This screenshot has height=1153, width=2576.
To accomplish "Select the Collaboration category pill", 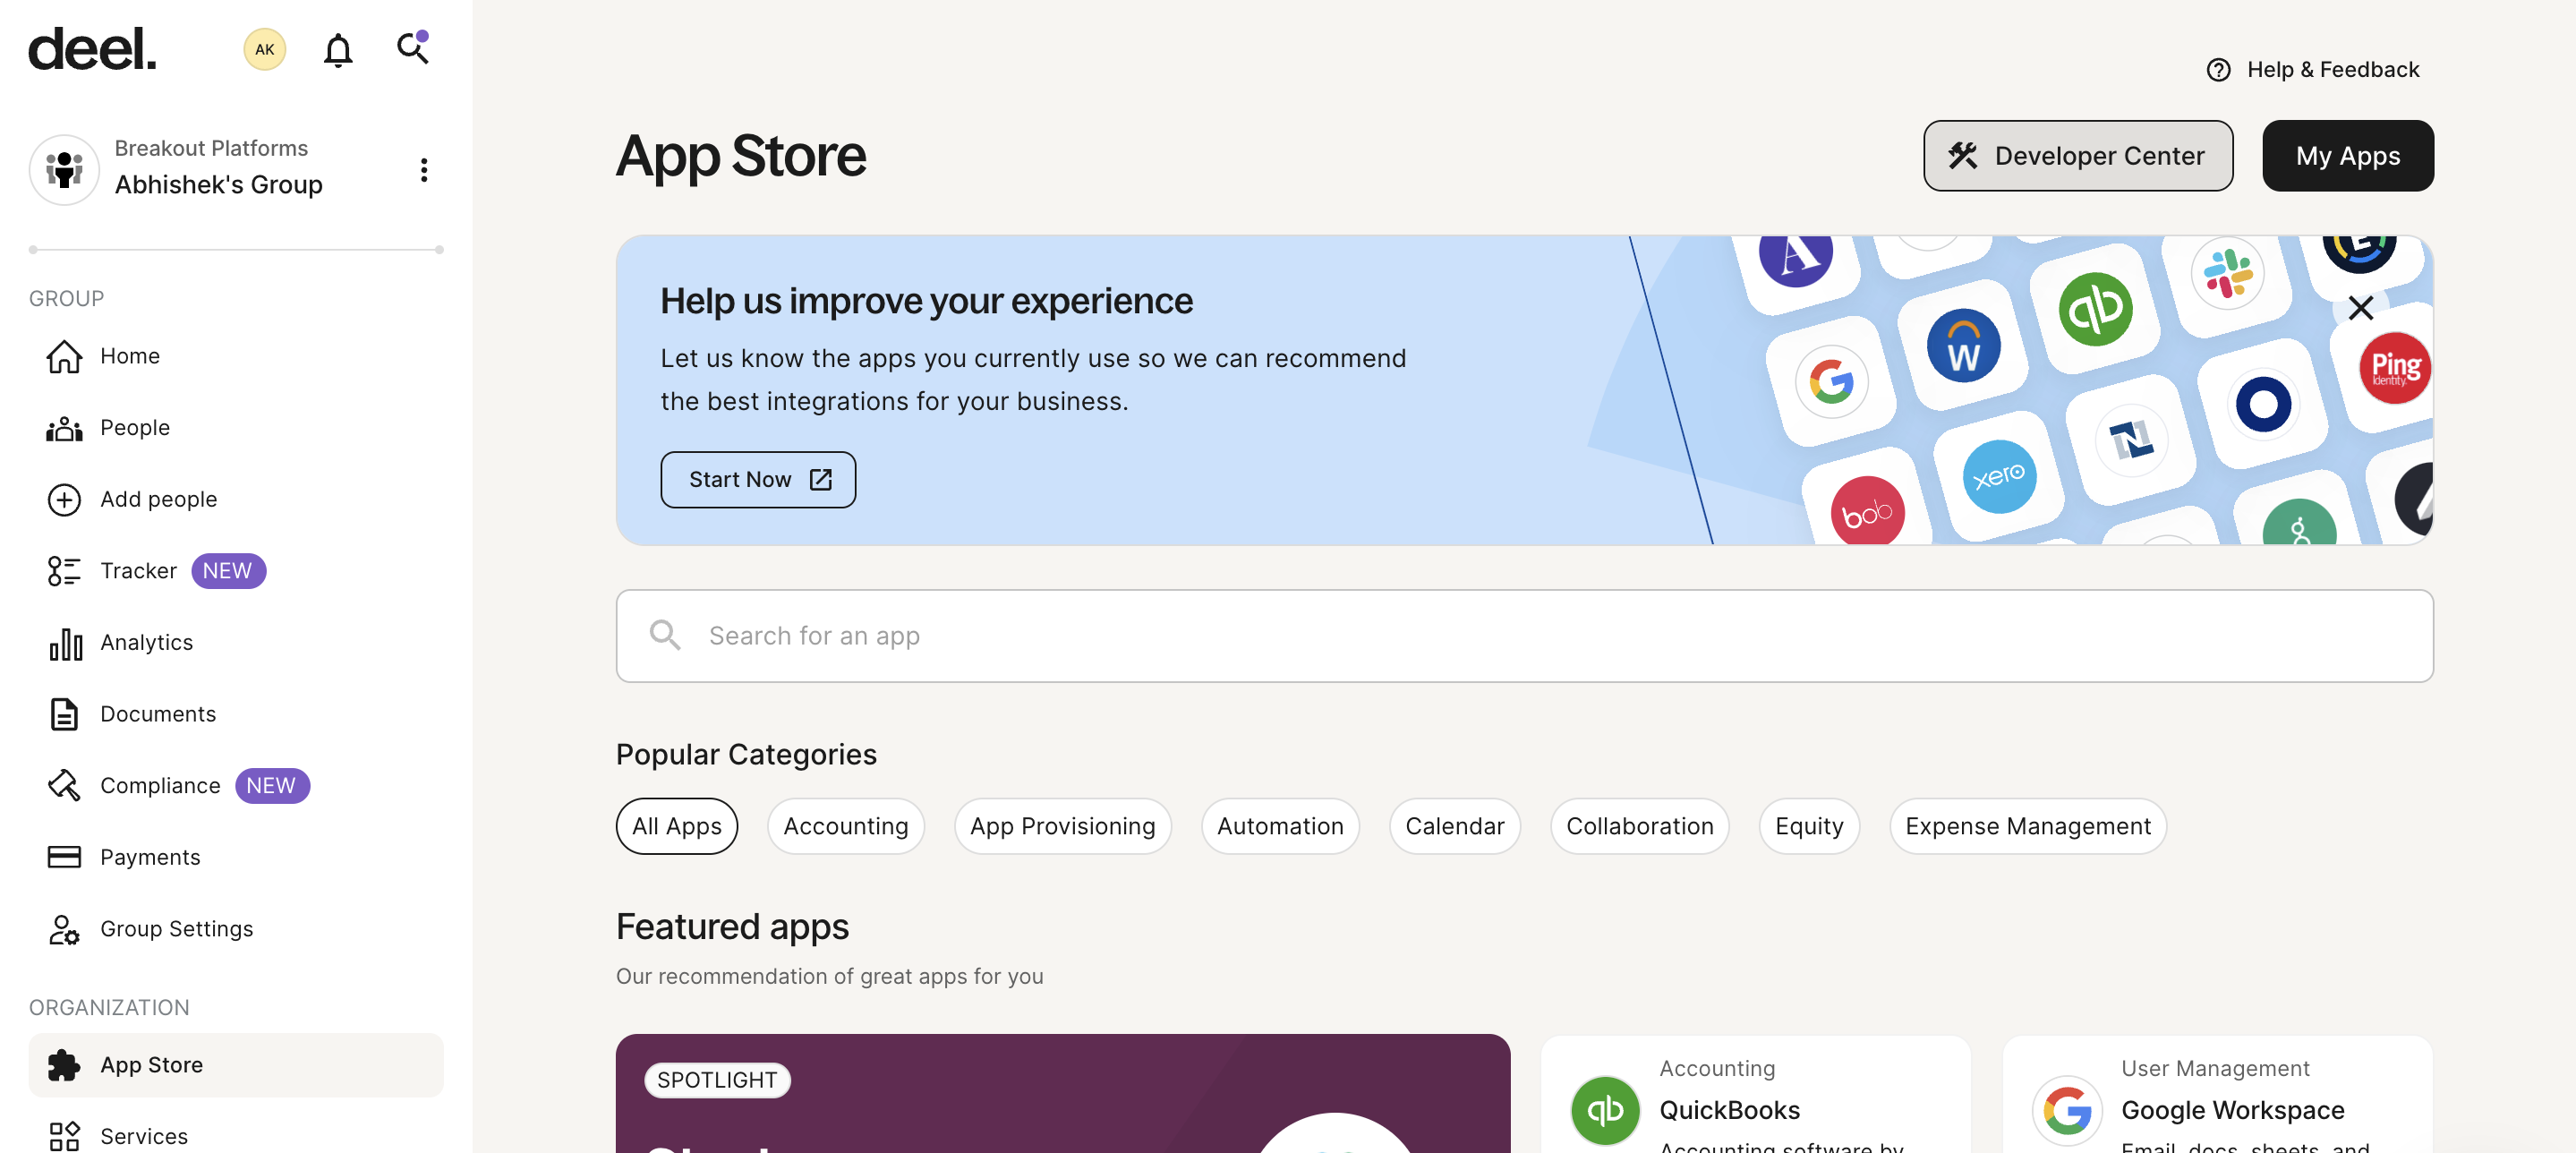I will [x=1639, y=826].
